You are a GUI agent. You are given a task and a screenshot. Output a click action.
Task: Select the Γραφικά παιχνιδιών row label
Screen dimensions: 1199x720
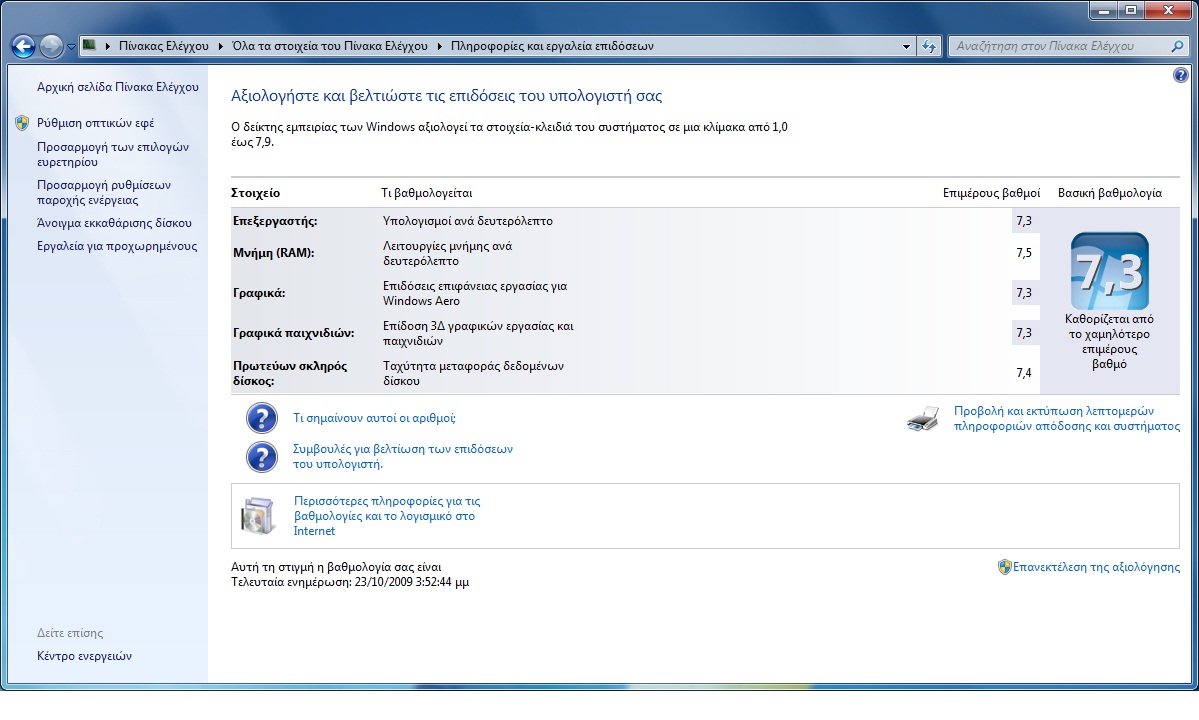tap(294, 333)
